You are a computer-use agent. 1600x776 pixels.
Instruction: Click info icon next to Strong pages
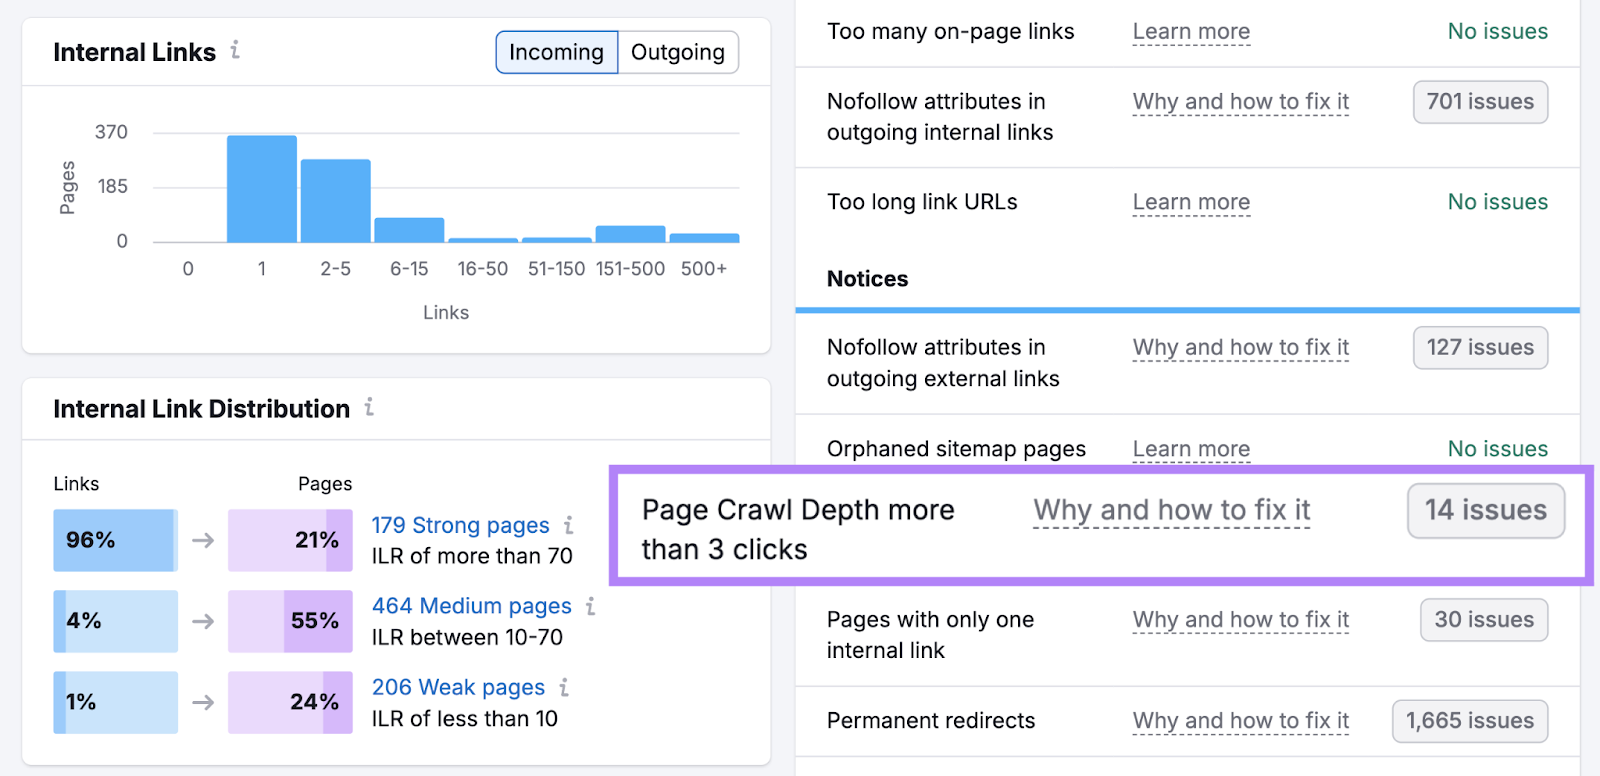click(x=568, y=525)
